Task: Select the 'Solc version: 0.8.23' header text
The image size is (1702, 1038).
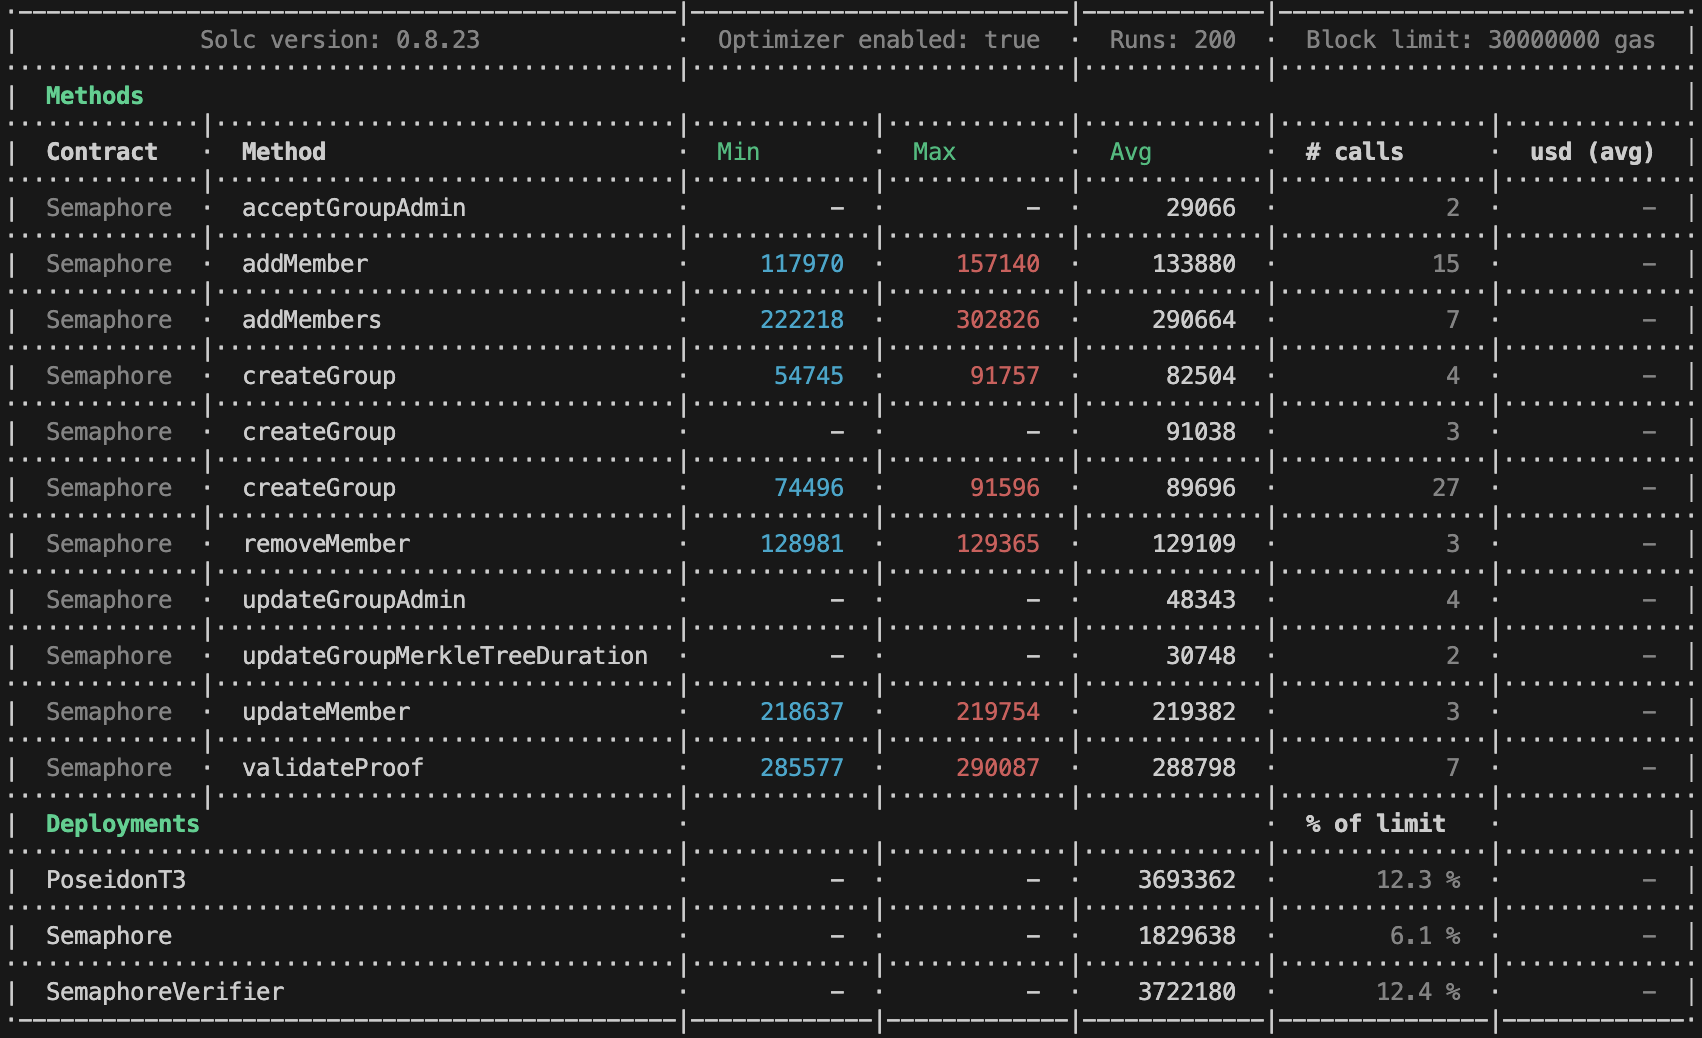Action: (x=340, y=40)
